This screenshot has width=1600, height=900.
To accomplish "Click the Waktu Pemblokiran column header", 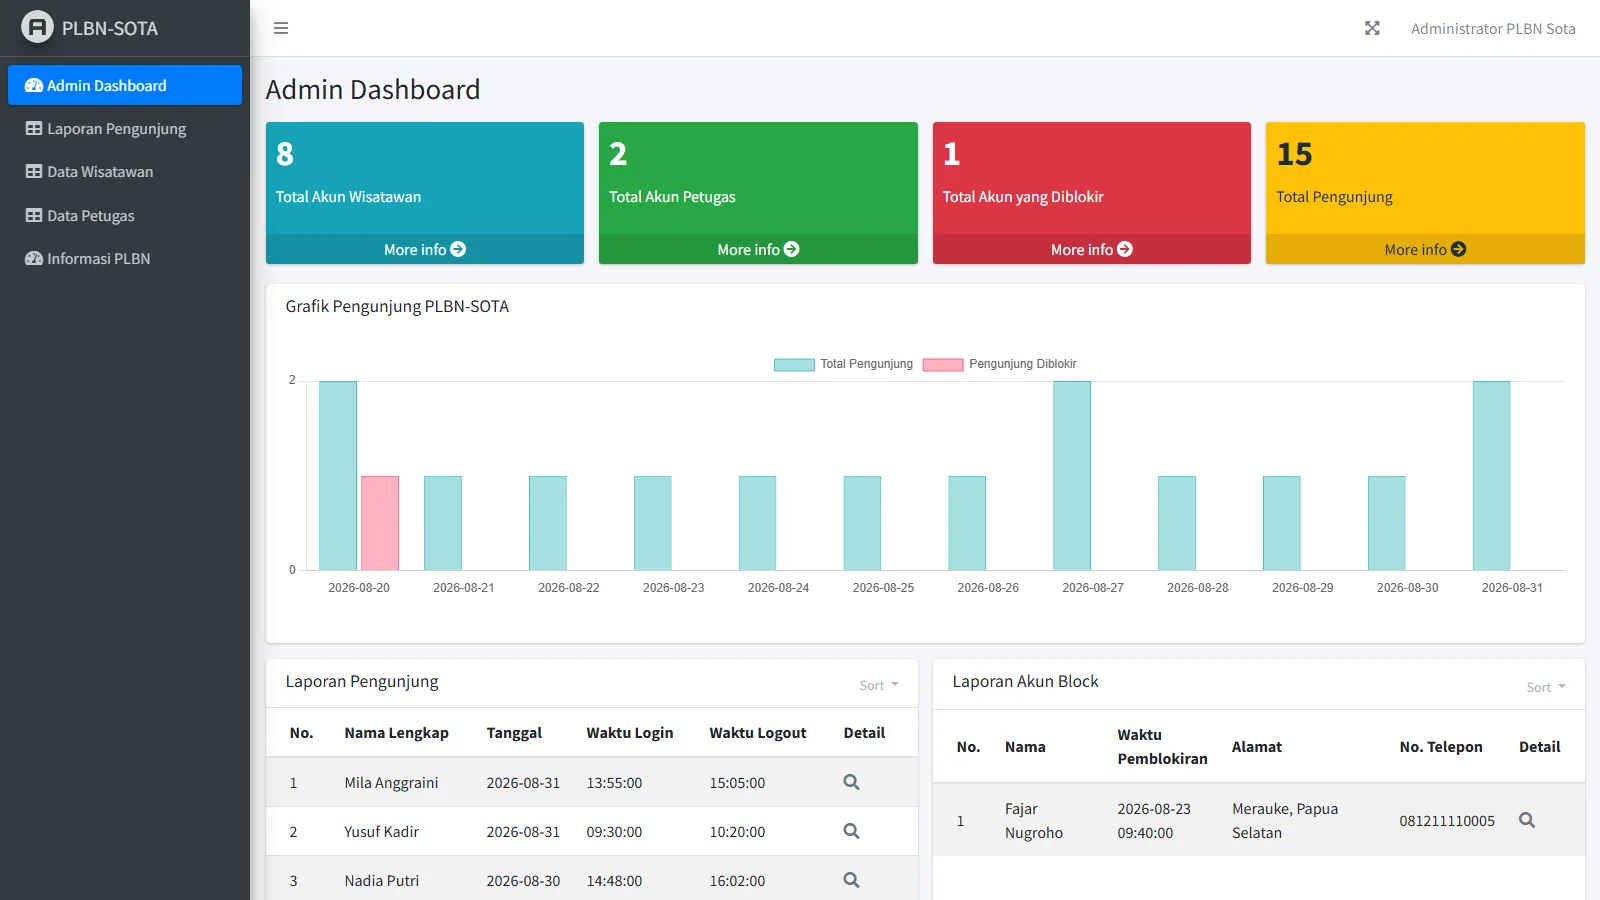I will (x=1162, y=747).
